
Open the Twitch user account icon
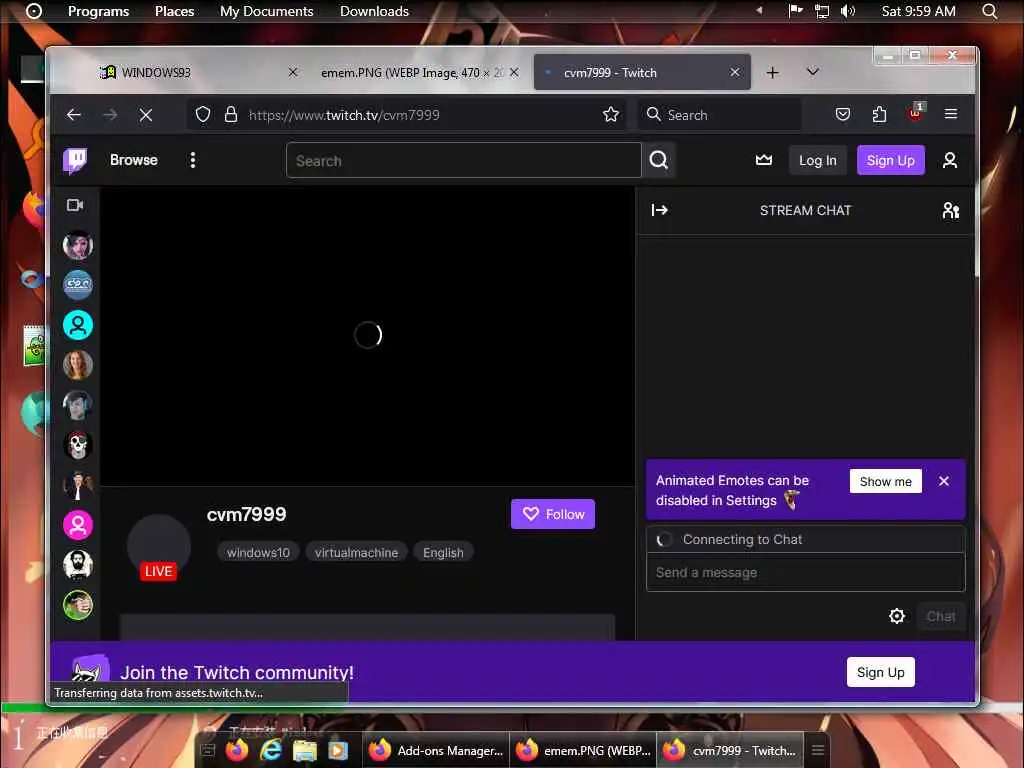pyautogui.click(x=950, y=160)
